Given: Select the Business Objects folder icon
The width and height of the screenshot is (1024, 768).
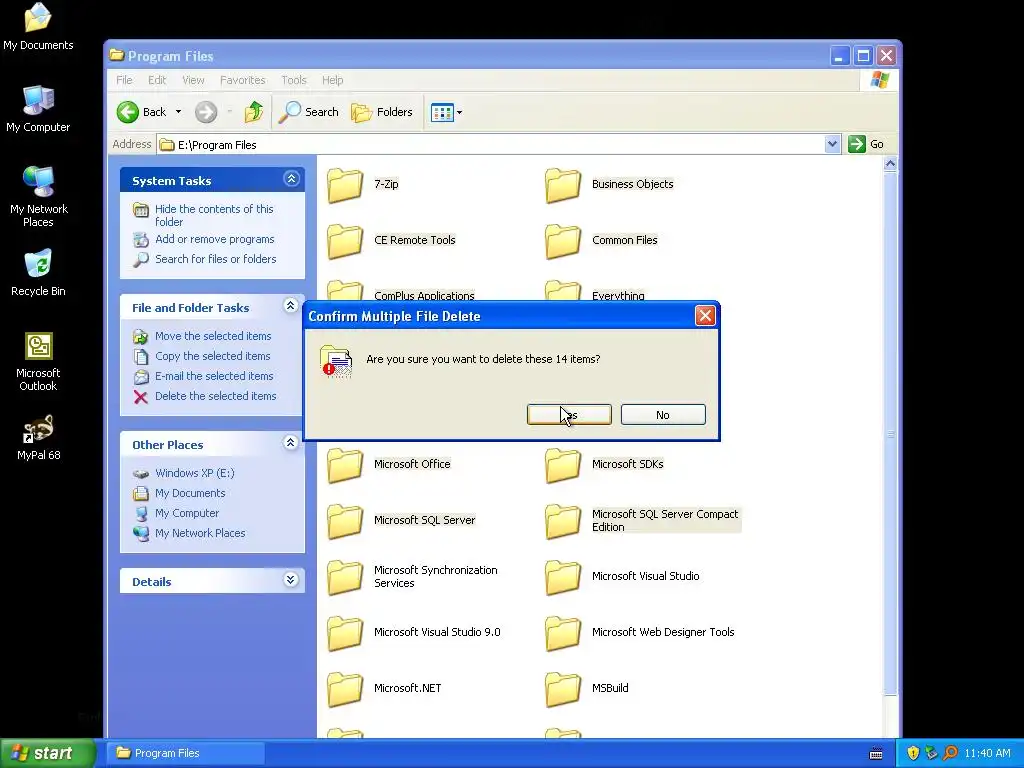Looking at the screenshot, I should [562, 185].
